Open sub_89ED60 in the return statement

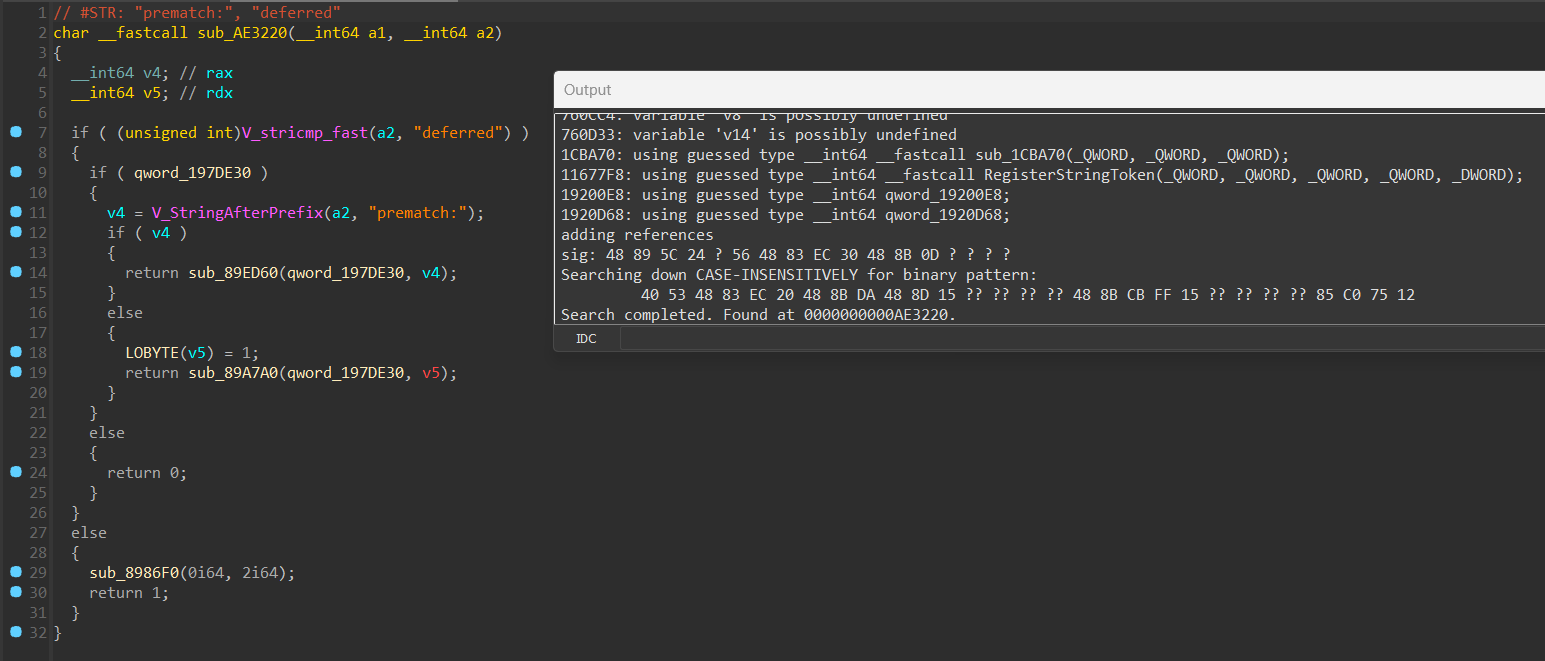pos(235,273)
